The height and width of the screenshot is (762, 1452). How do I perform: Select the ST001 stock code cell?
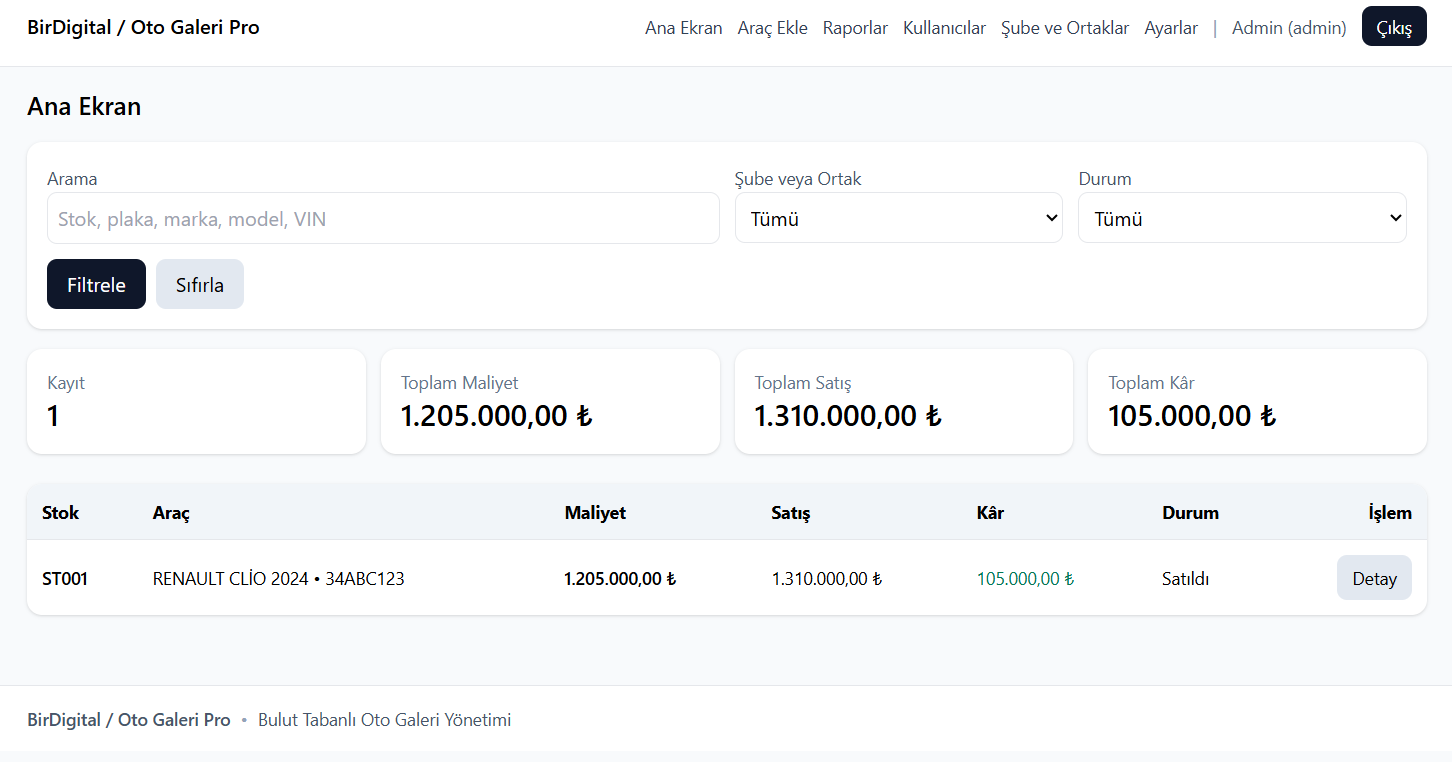[x=65, y=578]
